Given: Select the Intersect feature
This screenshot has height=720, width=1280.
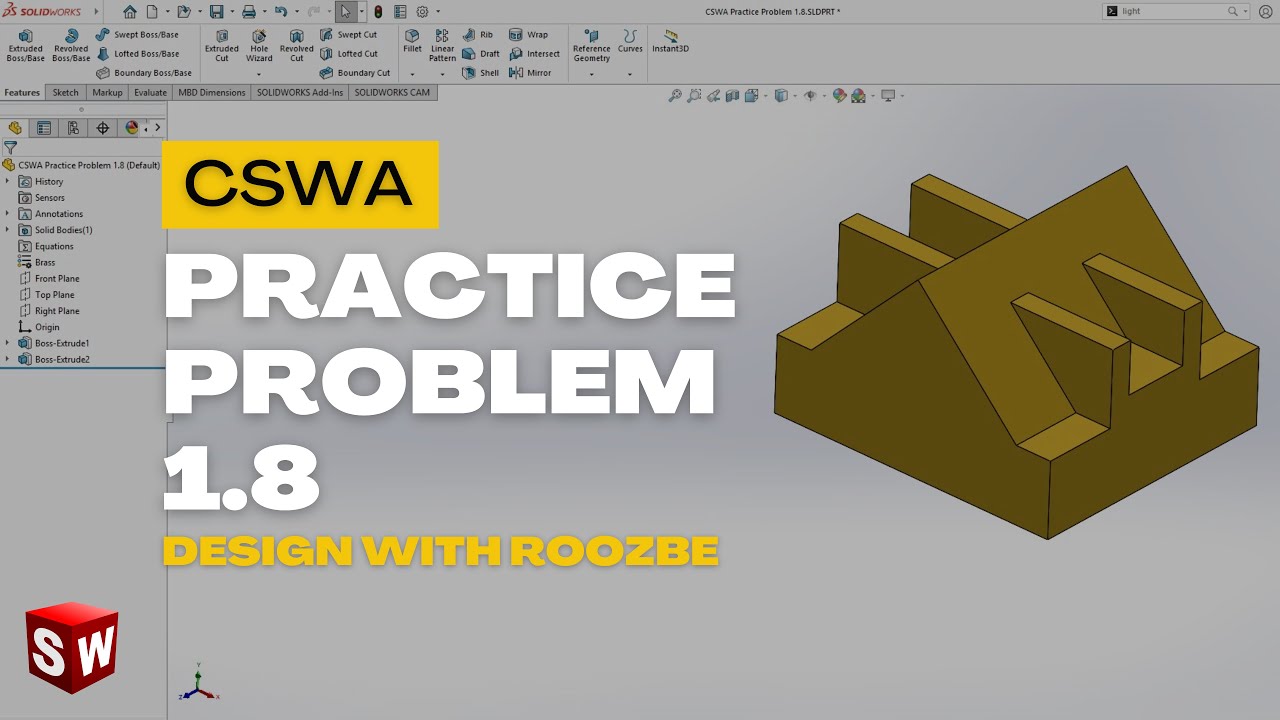Looking at the screenshot, I should click(534, 54).
